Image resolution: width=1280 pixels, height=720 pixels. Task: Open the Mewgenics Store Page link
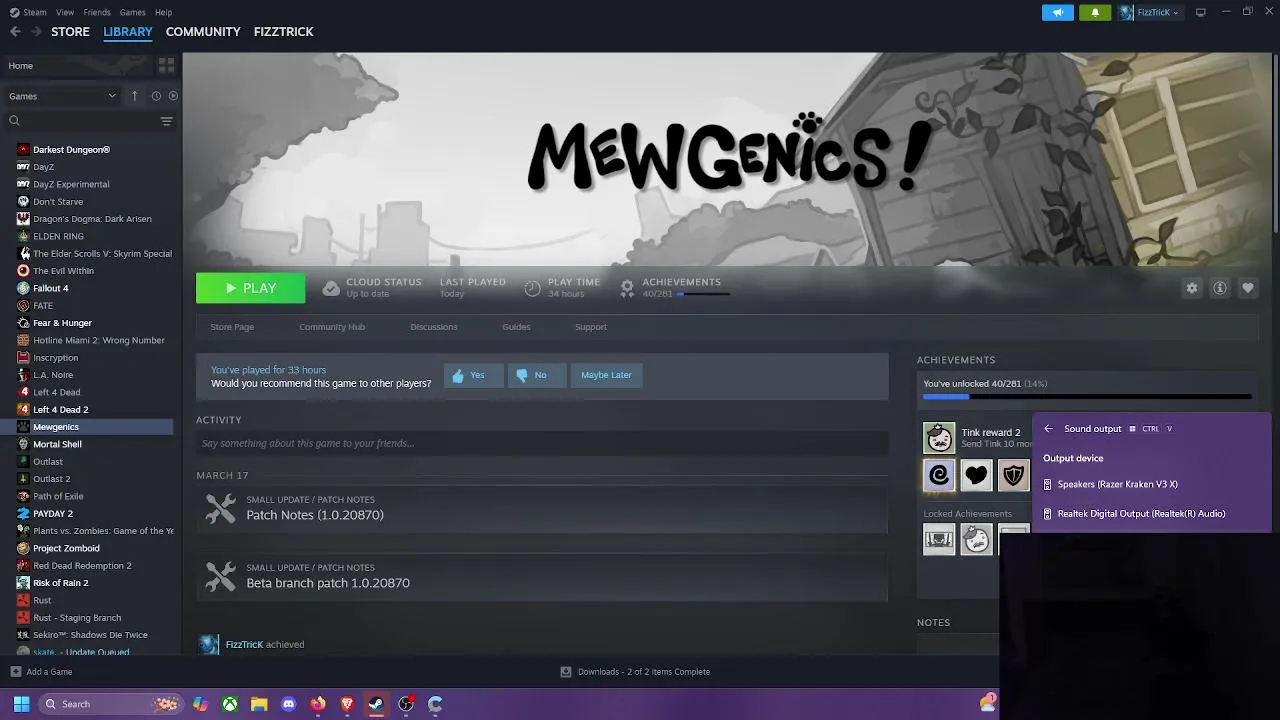click(x=232, y=327)
